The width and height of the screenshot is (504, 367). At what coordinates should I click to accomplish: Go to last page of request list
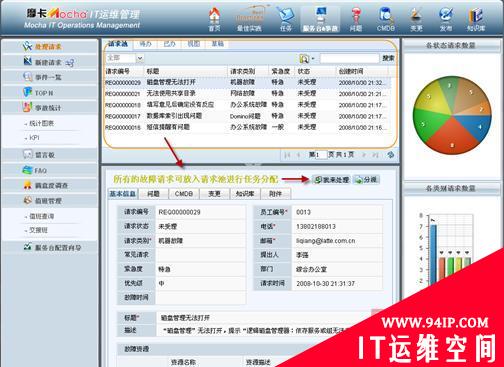(x=375, y=155)
